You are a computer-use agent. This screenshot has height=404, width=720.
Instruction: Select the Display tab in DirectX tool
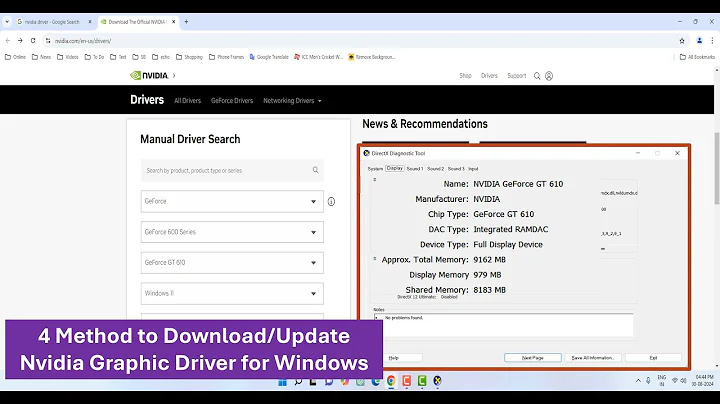[394, 168]
